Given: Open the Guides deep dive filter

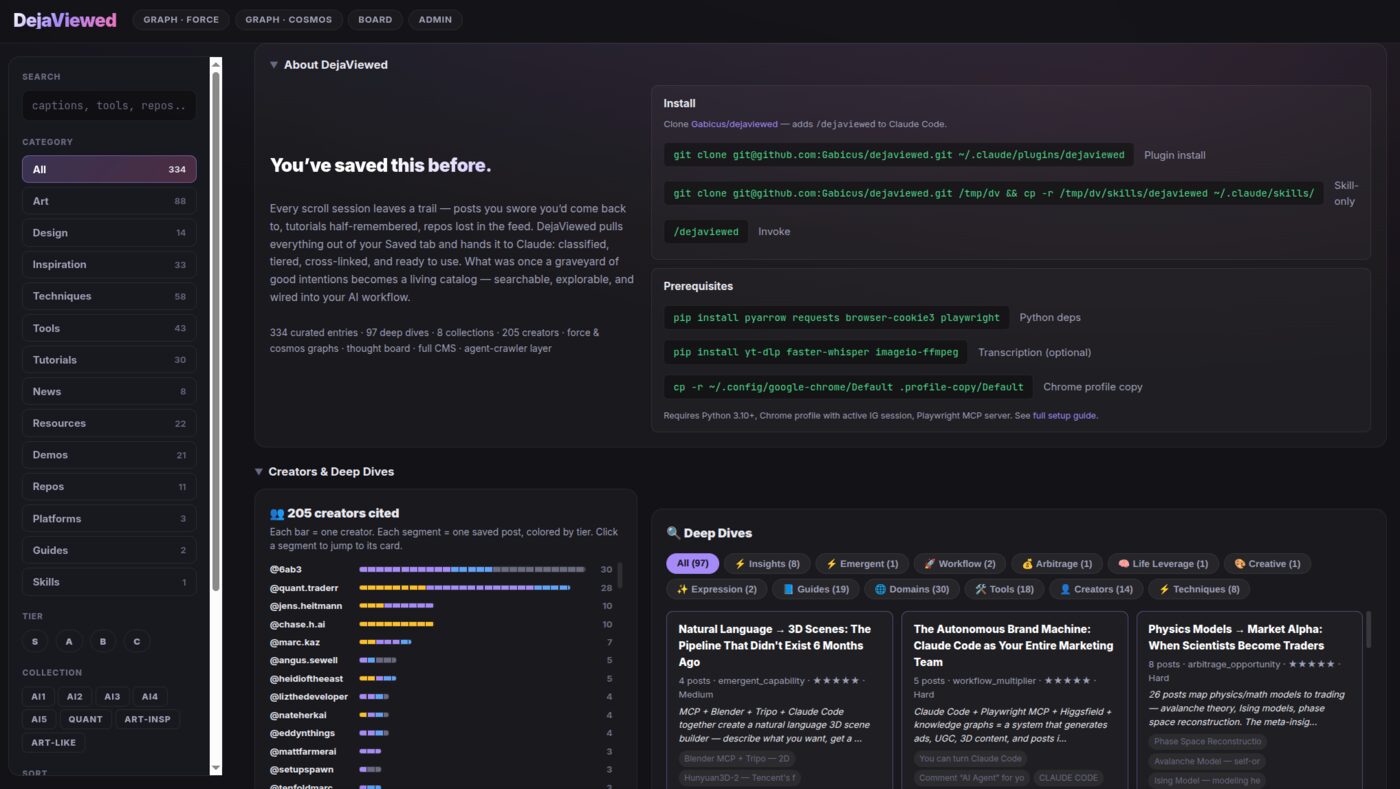Looking at the screenshot, I should 818,589.
